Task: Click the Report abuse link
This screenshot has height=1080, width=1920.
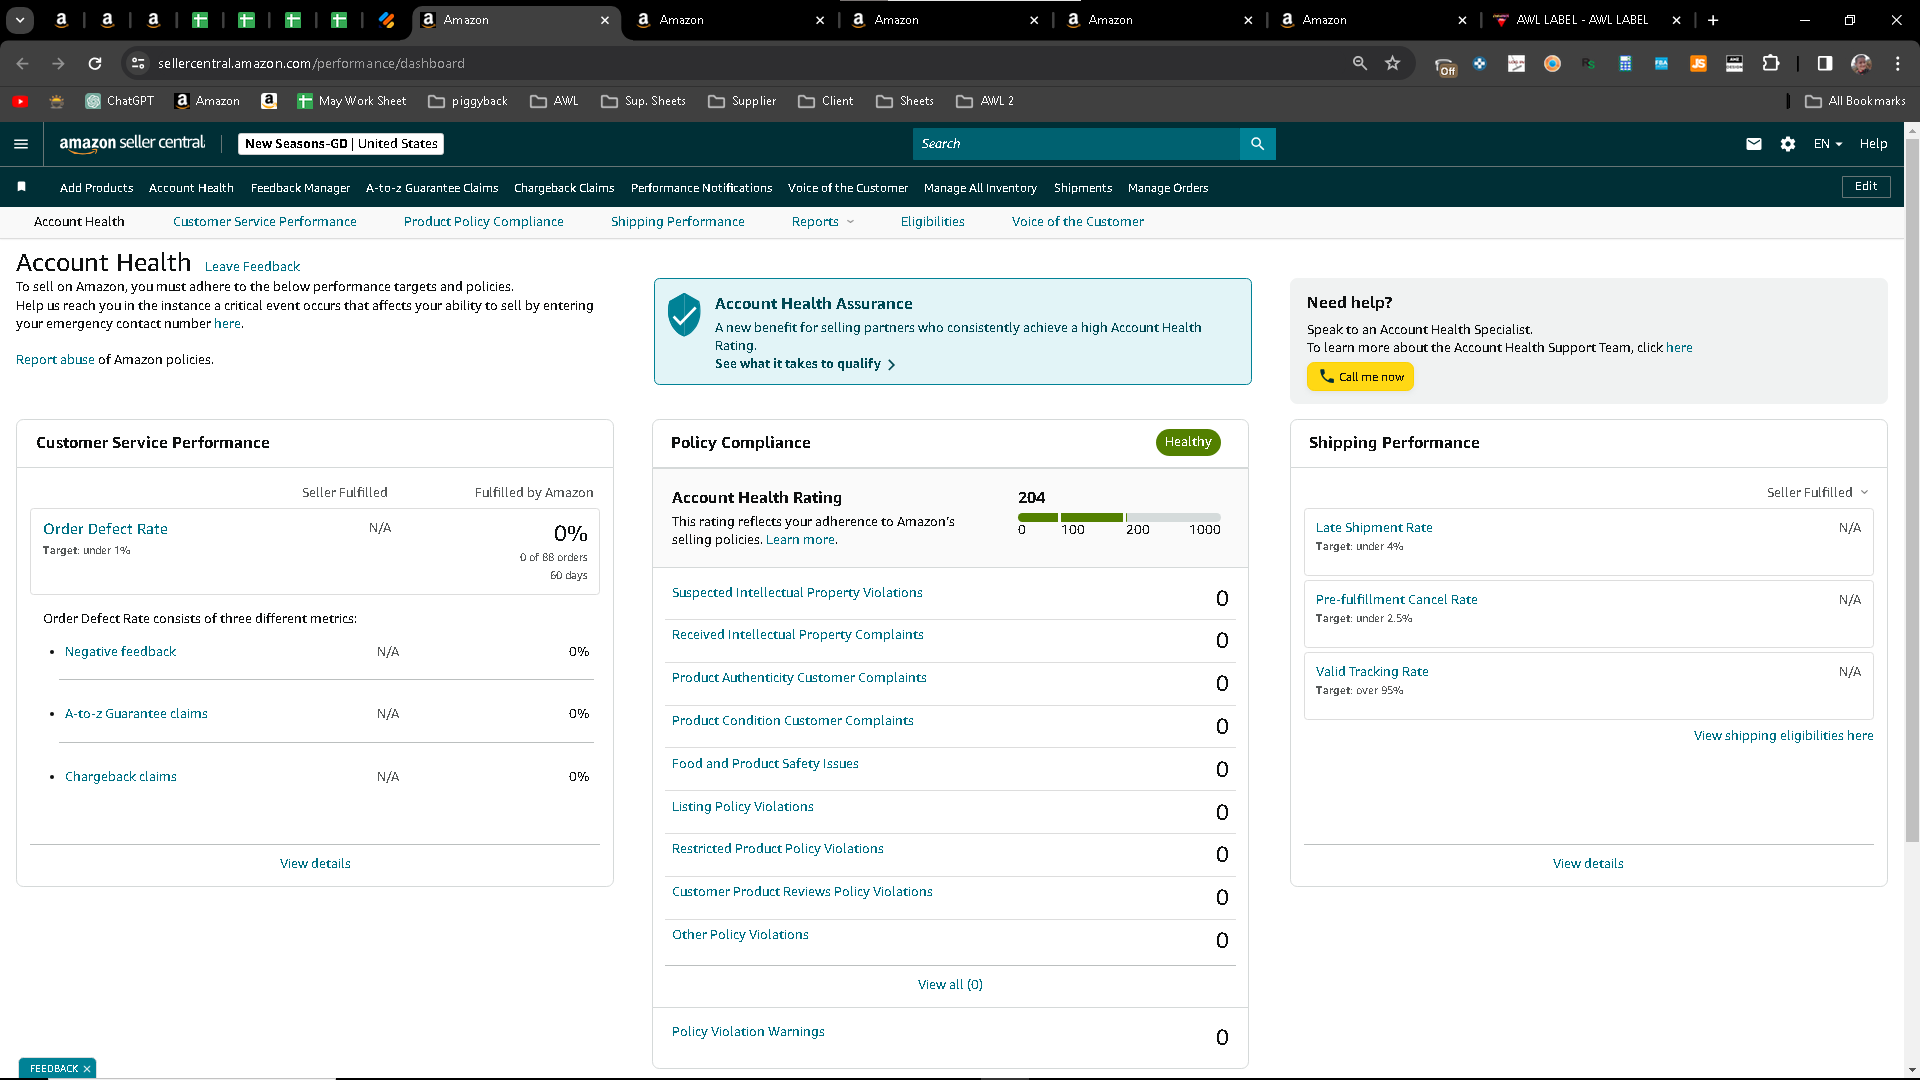Action: tap(55, 360)
